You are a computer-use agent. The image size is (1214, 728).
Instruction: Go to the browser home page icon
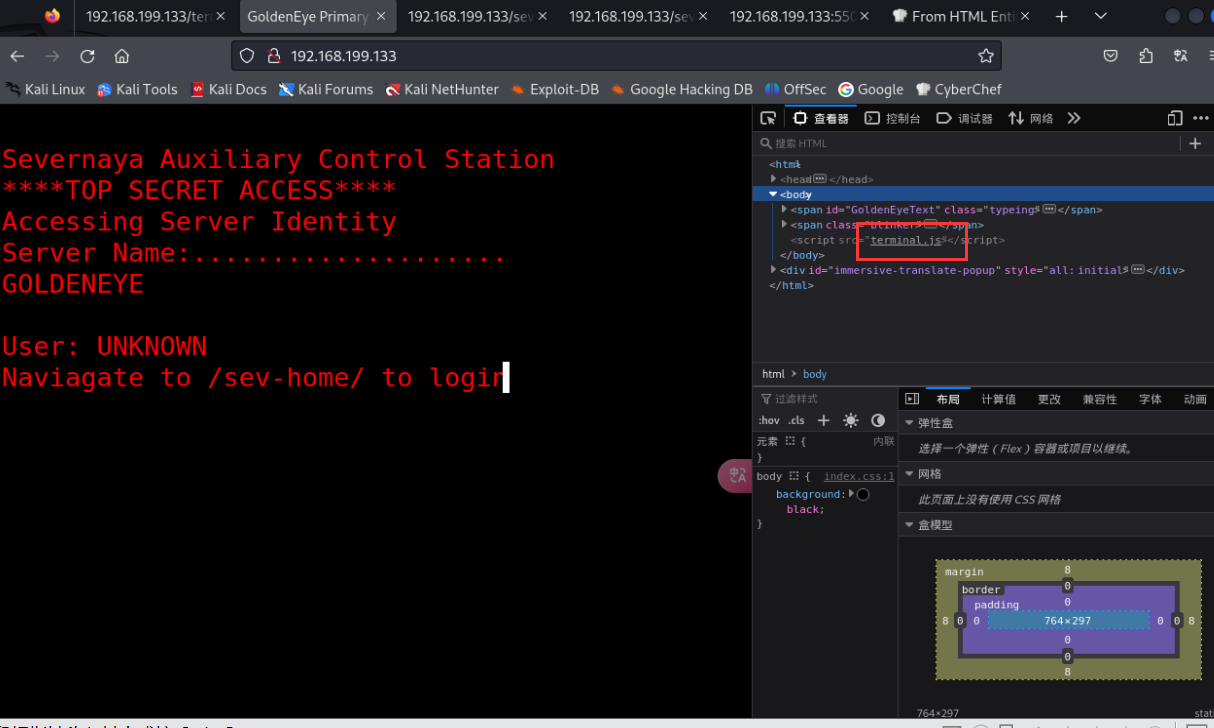tap(122, 56)
